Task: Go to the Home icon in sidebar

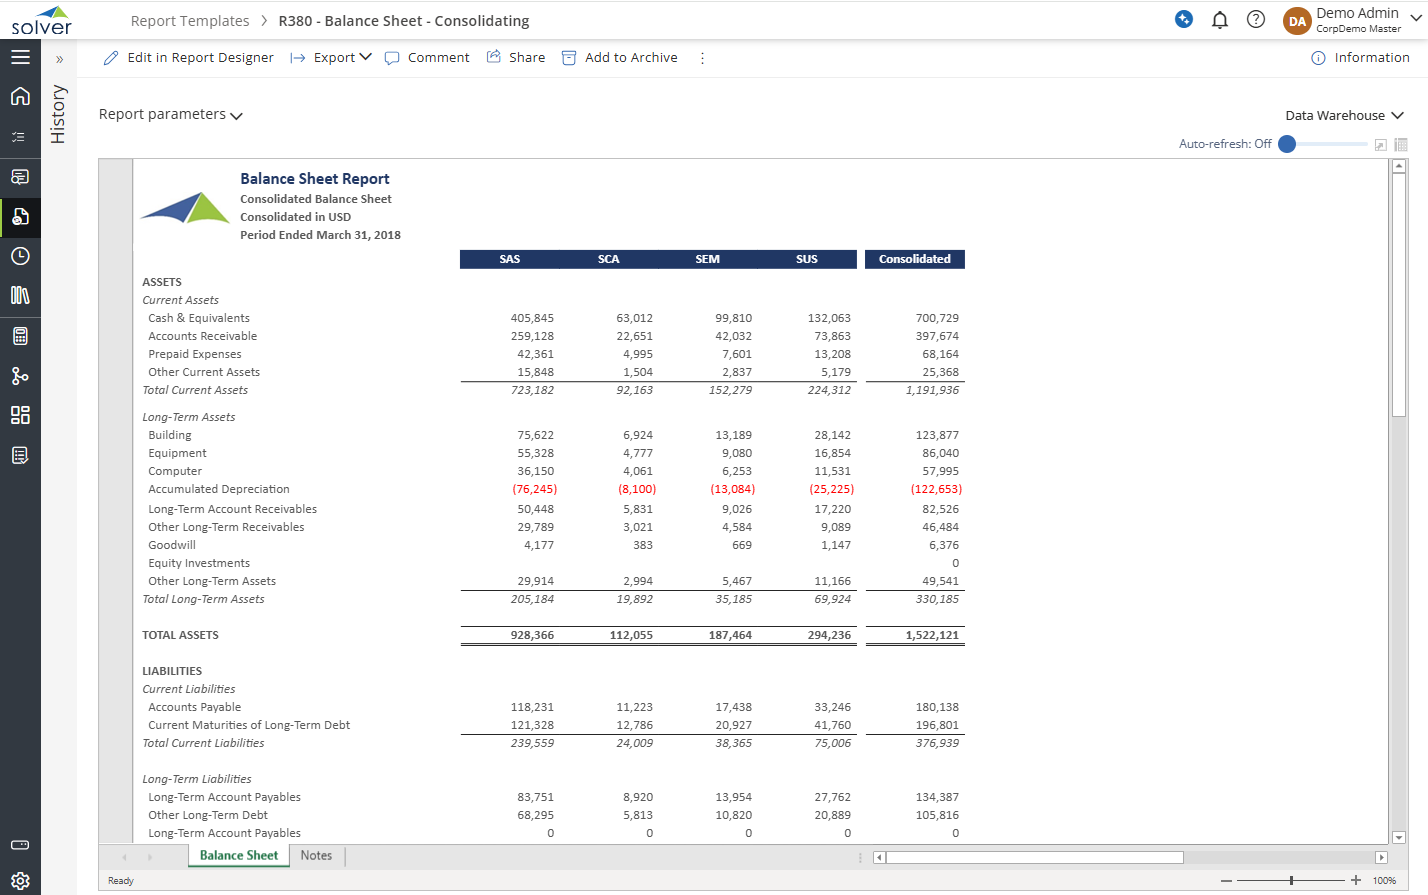Action: point(20,96)
